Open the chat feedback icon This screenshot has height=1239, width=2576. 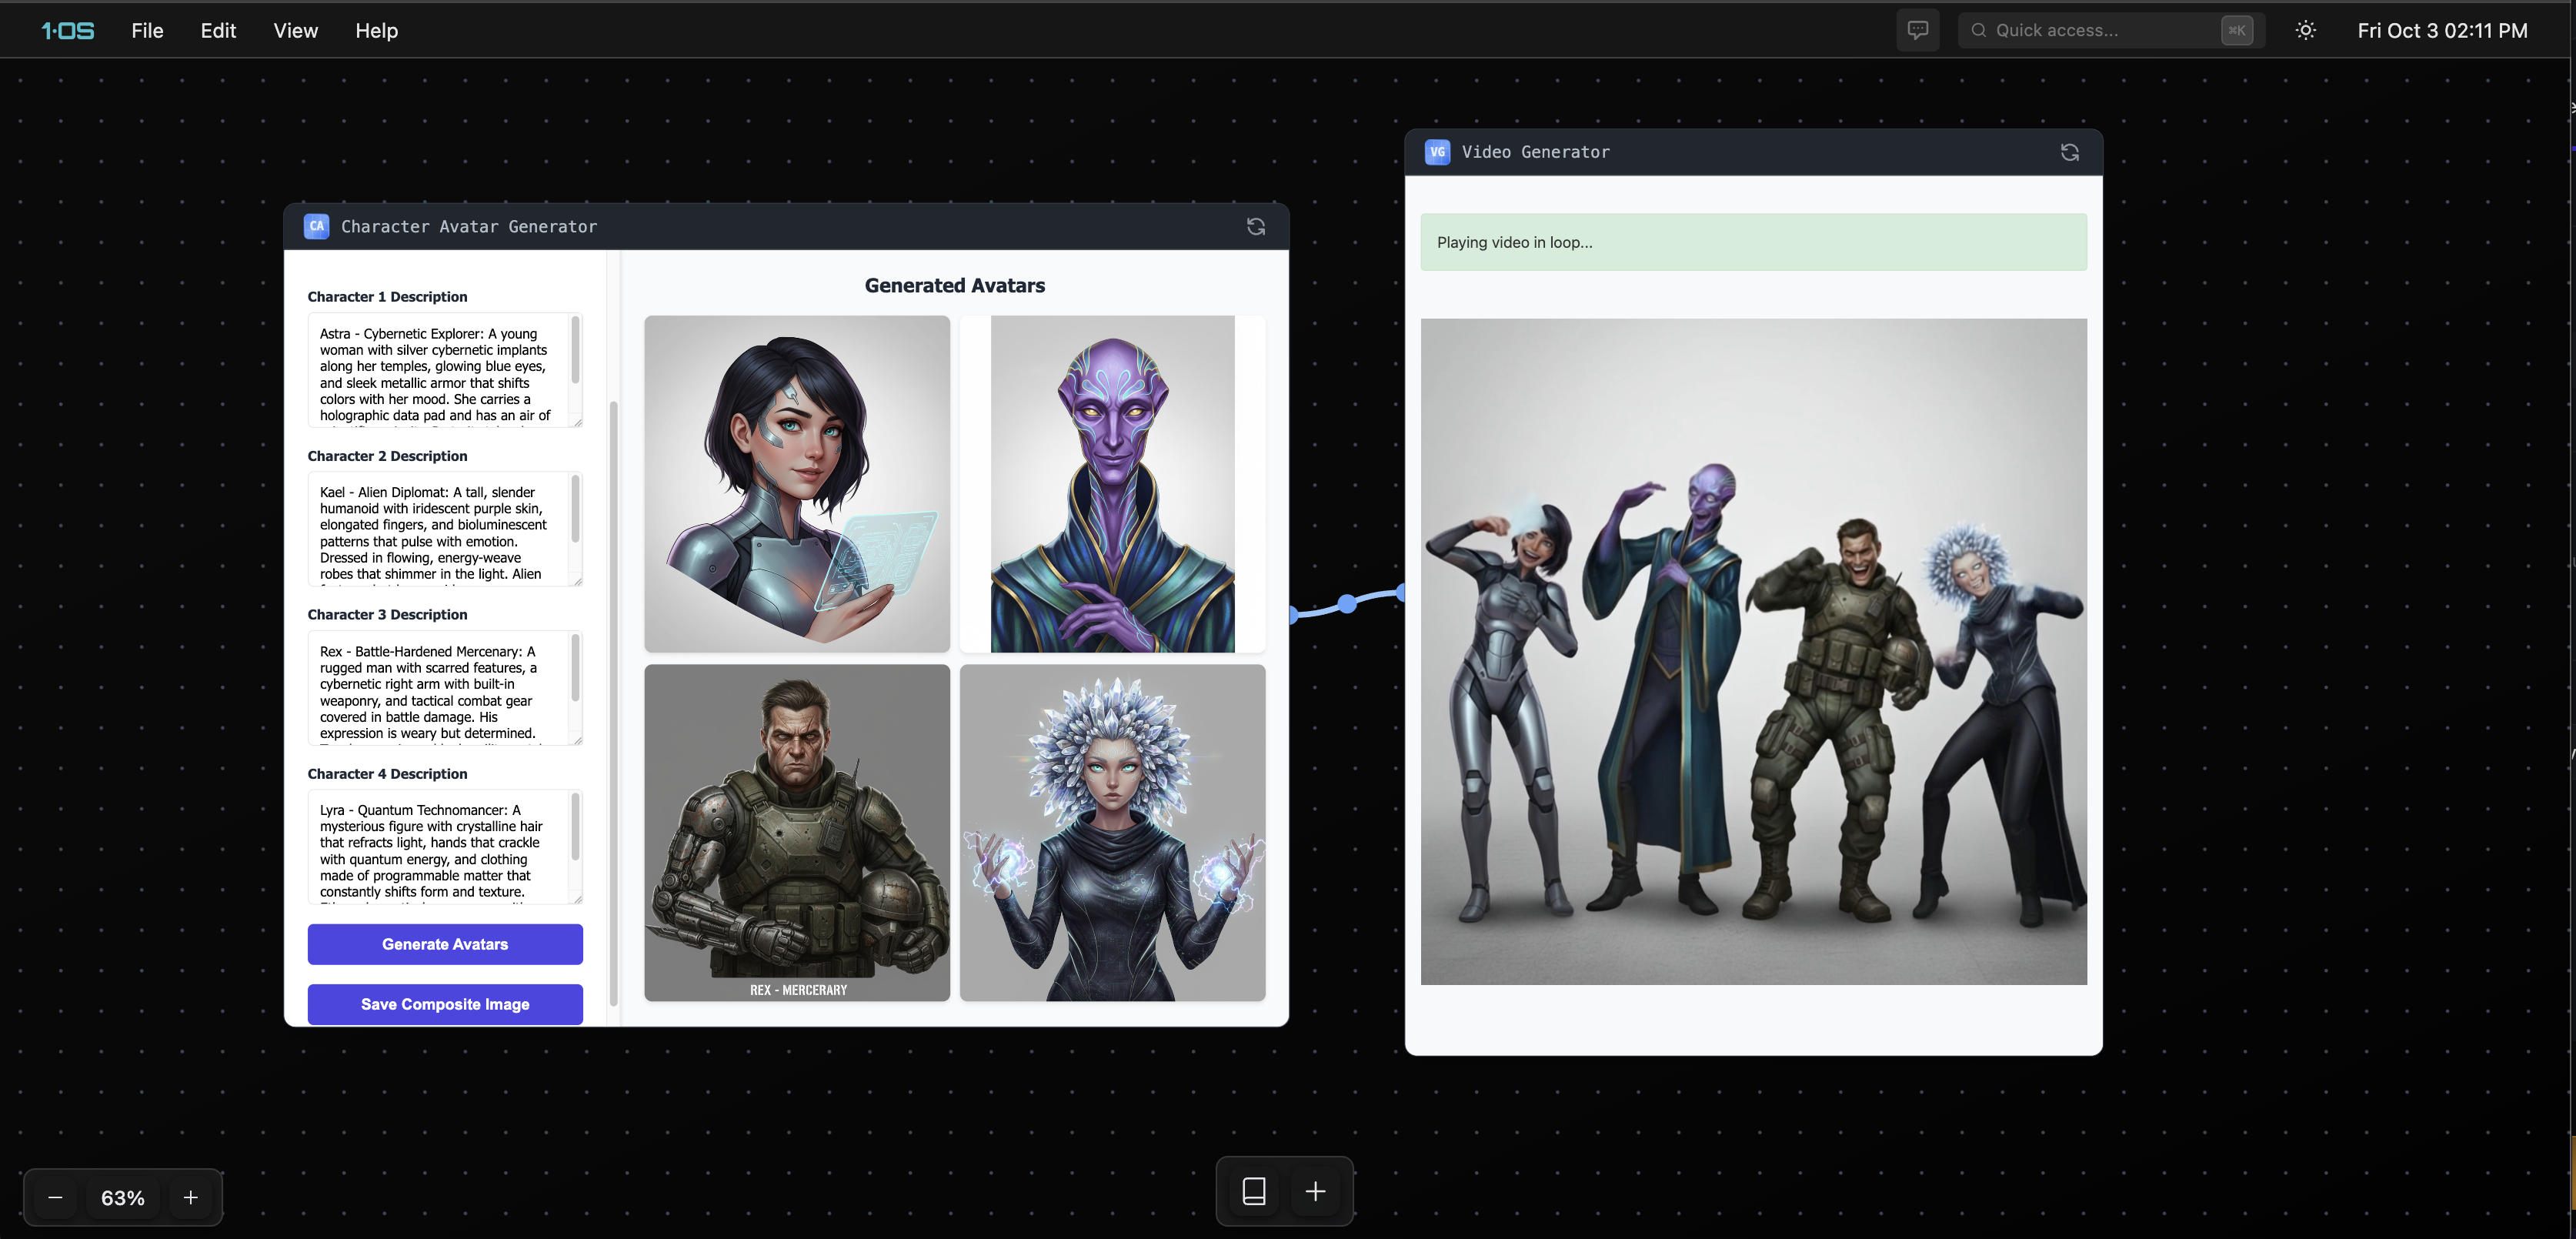pyautogui.click(x=1917, y=30)
